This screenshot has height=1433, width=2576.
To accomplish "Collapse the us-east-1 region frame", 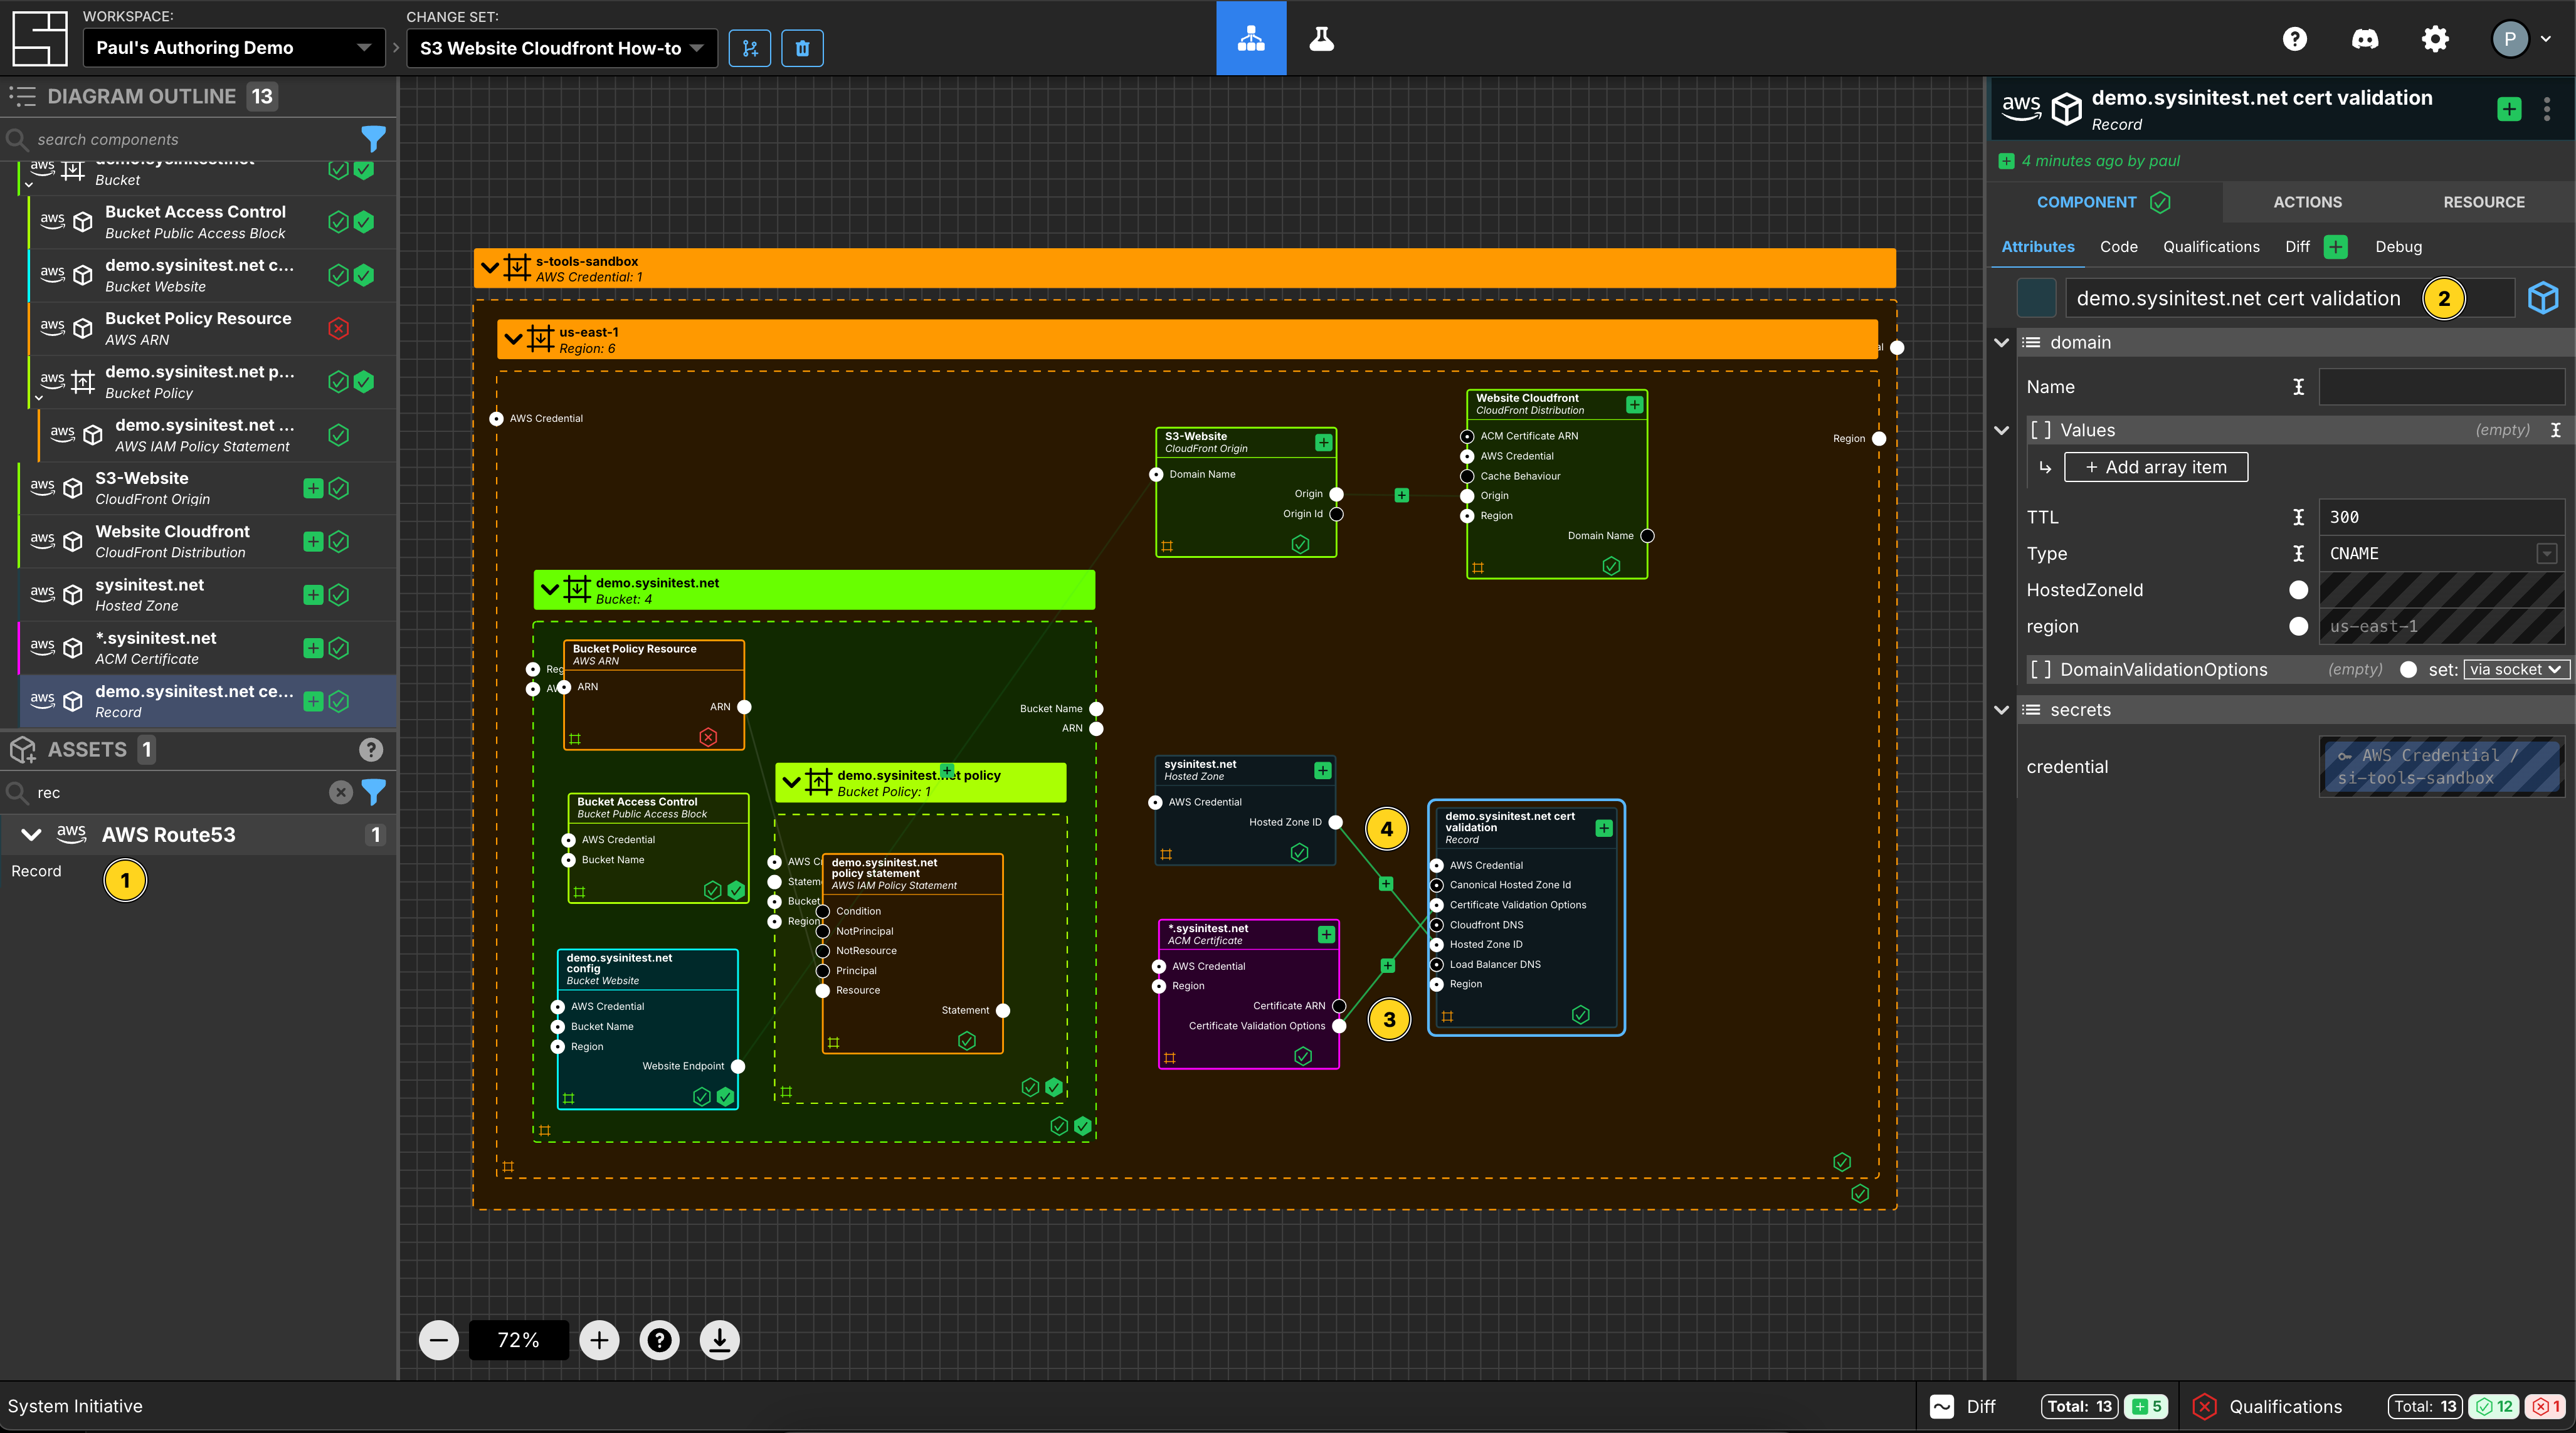I will pos(514,339).
